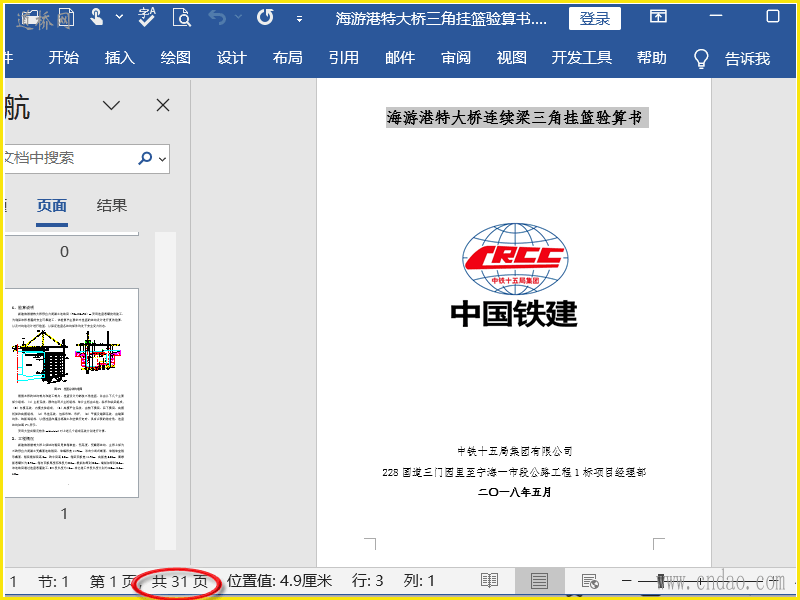Expand the undo history dropdown
Viewport: 800px width, 600px height.
(238, 17)
